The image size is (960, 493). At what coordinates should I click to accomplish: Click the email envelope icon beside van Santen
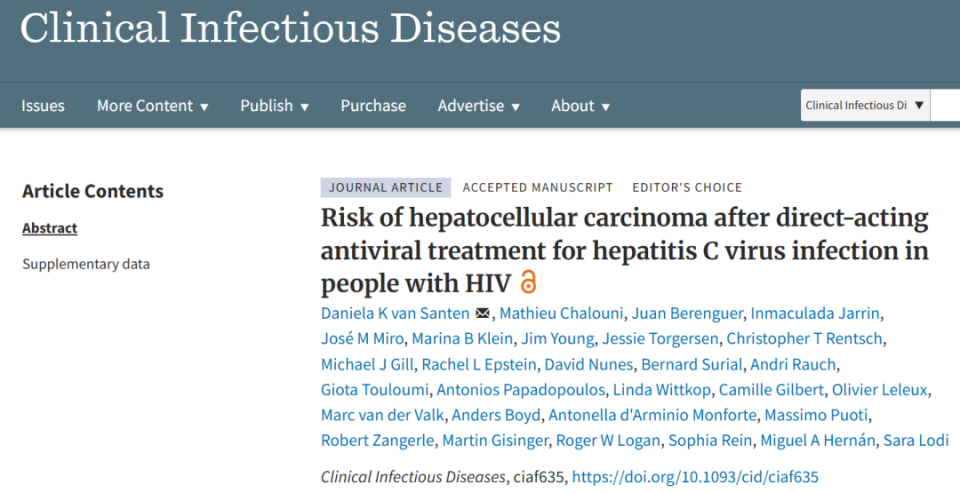[x=483, y=314]
